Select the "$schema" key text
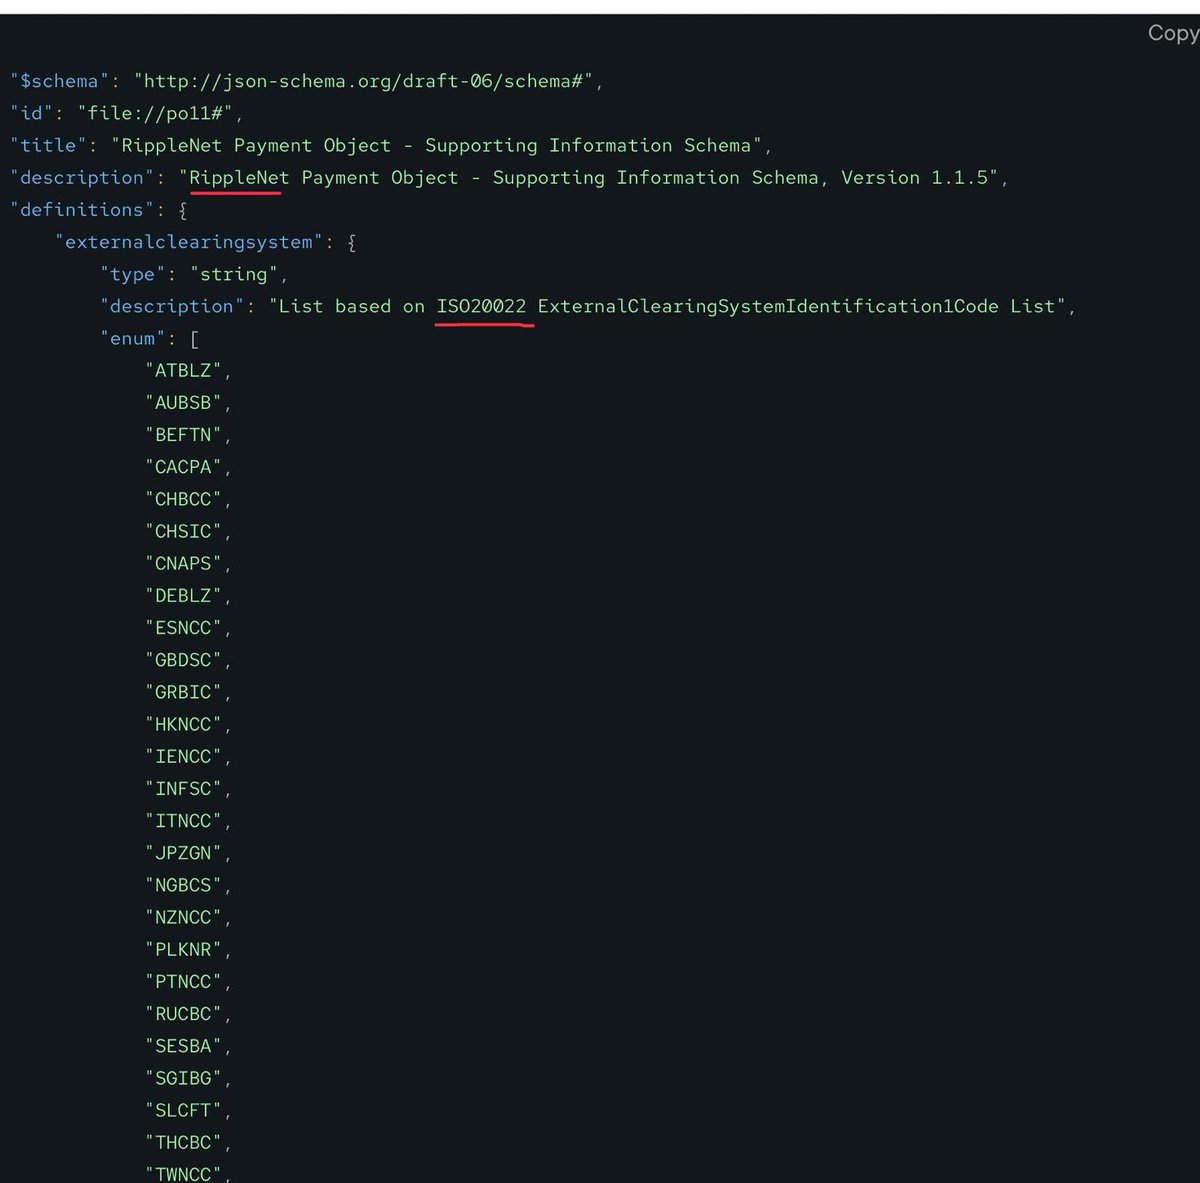This screenshot has height=1183, width=1200. pyautogui.click(x=59, y=81)
